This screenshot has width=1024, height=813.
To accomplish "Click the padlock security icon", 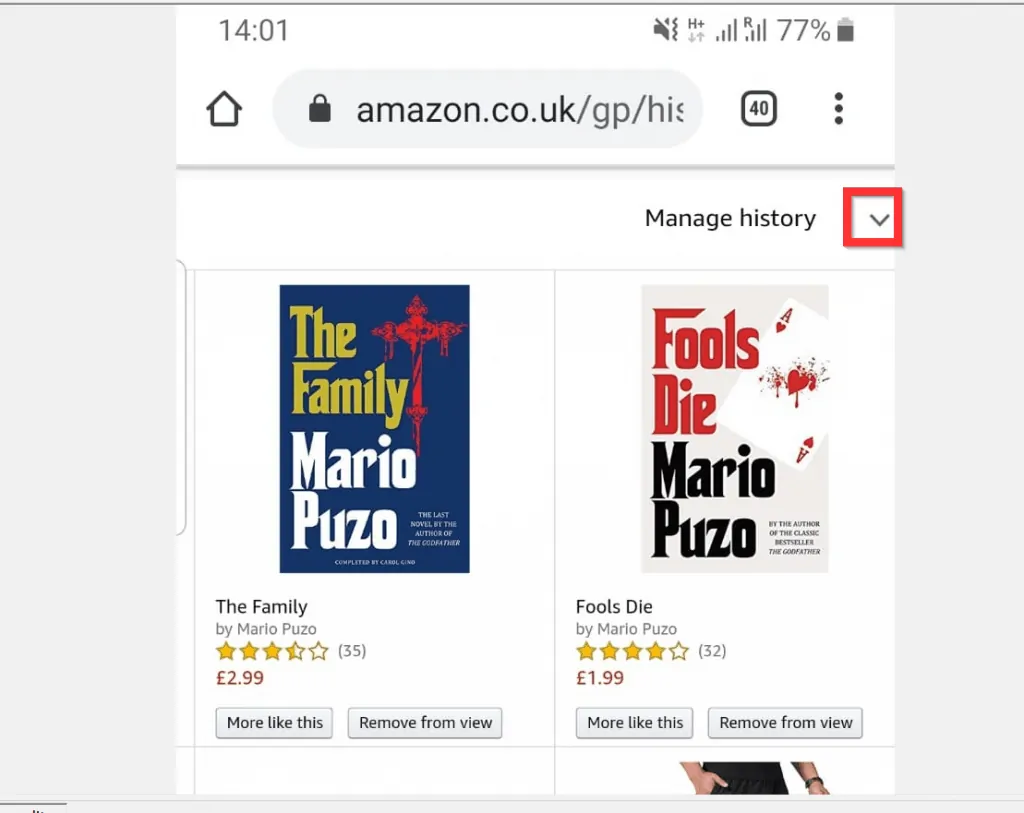I will 319,109.
